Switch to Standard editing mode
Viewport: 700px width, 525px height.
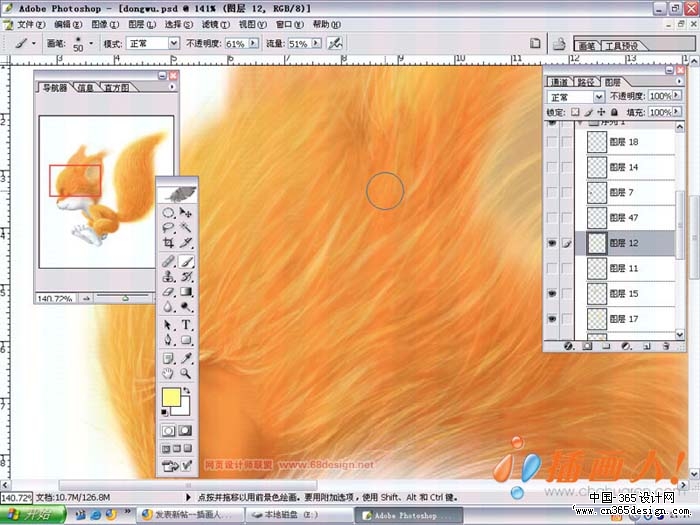168,430
